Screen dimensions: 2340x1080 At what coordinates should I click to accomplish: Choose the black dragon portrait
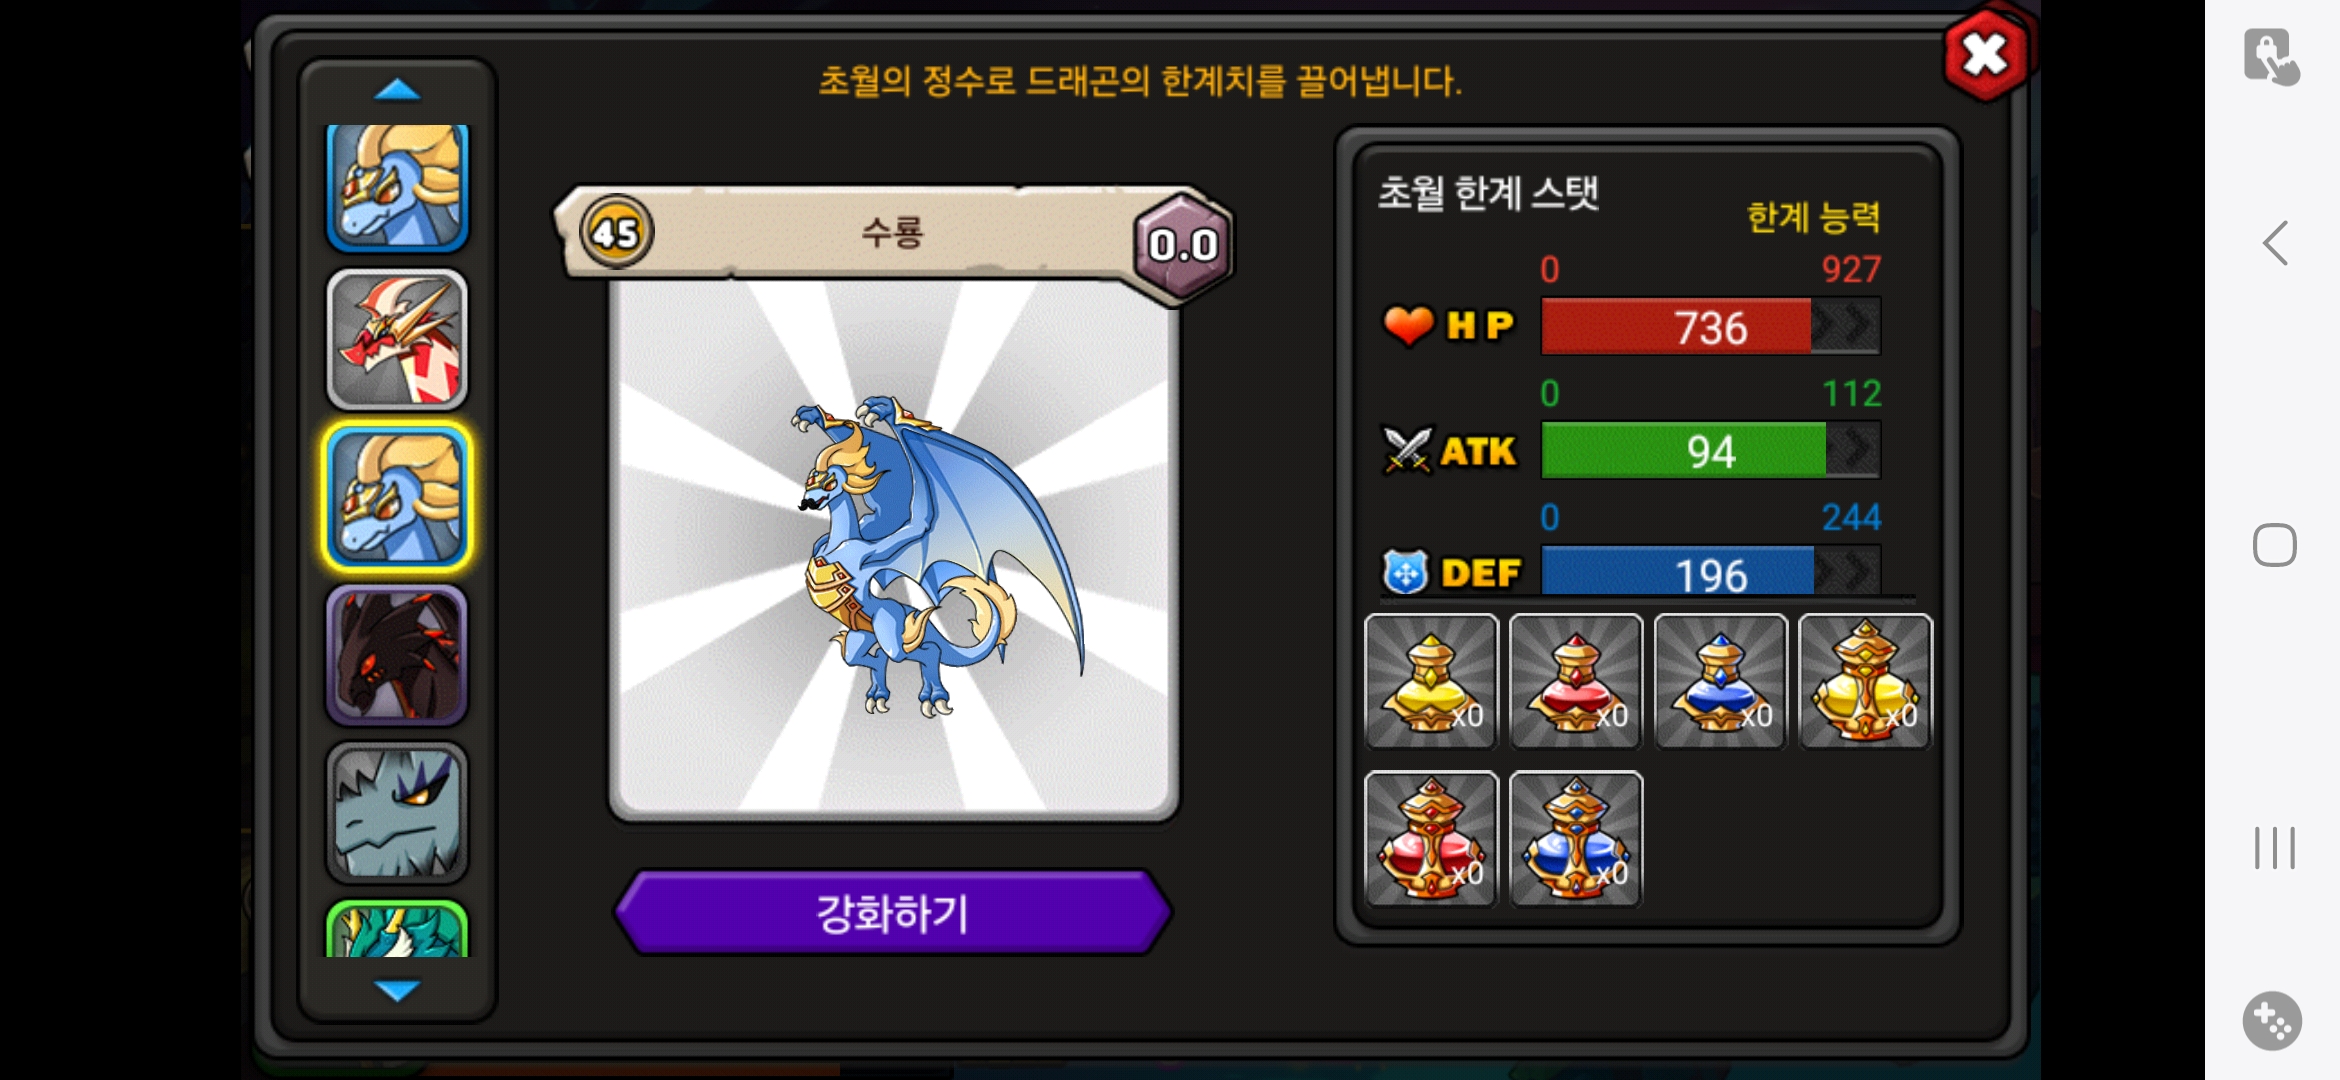click(x=397, y=655)
